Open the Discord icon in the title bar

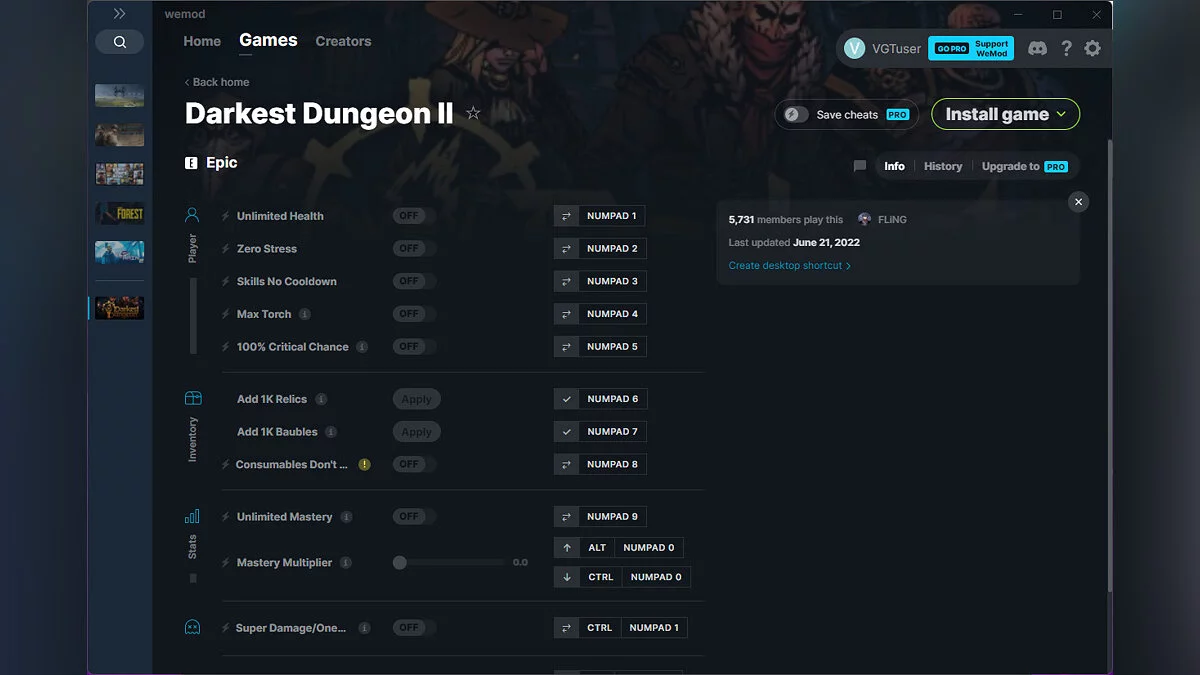1037,47
